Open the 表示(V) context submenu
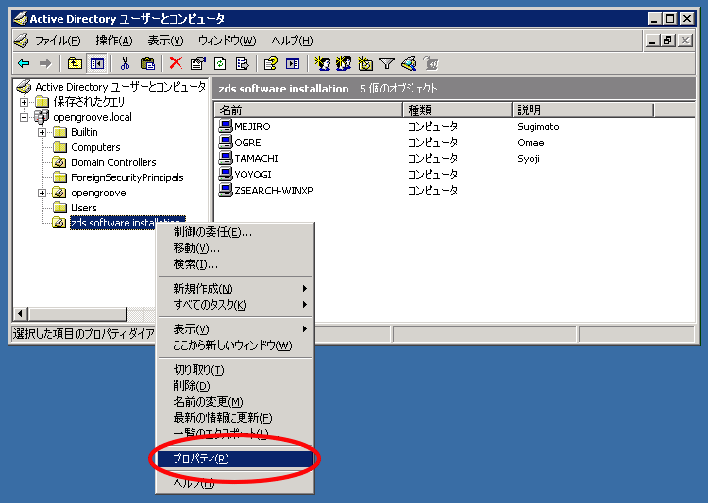This screenshot has width=708, height=503. tap(235, 329)
